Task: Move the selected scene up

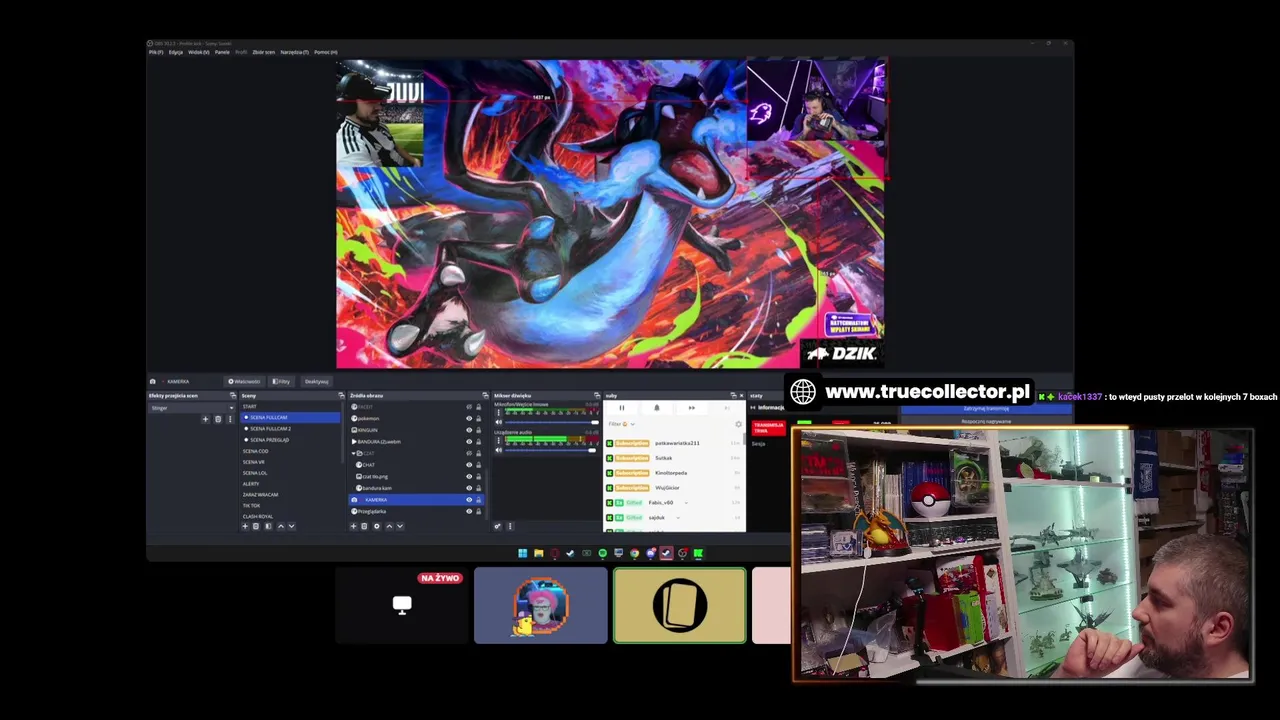Action: (x=281, y=526)
